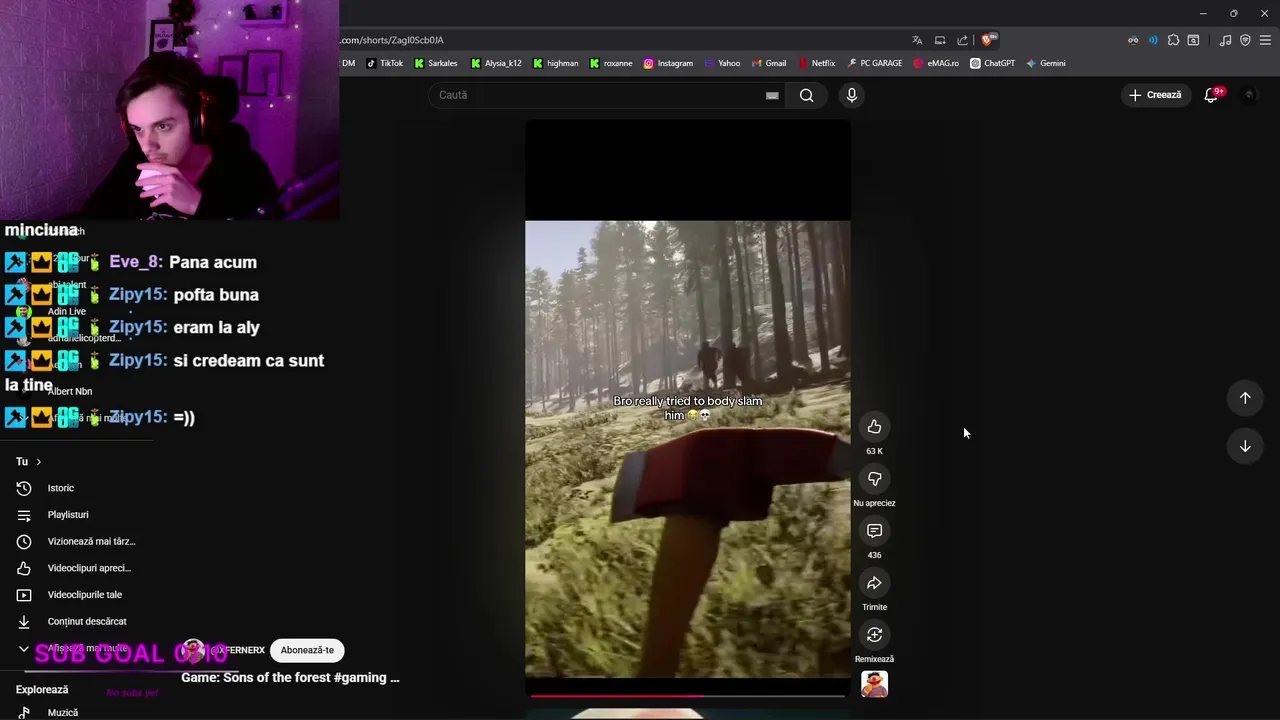The width and height of the screenshot is (1280, 720).
Task: Open the on-screen keyboard icon in search box
Action: pos(772,95)
